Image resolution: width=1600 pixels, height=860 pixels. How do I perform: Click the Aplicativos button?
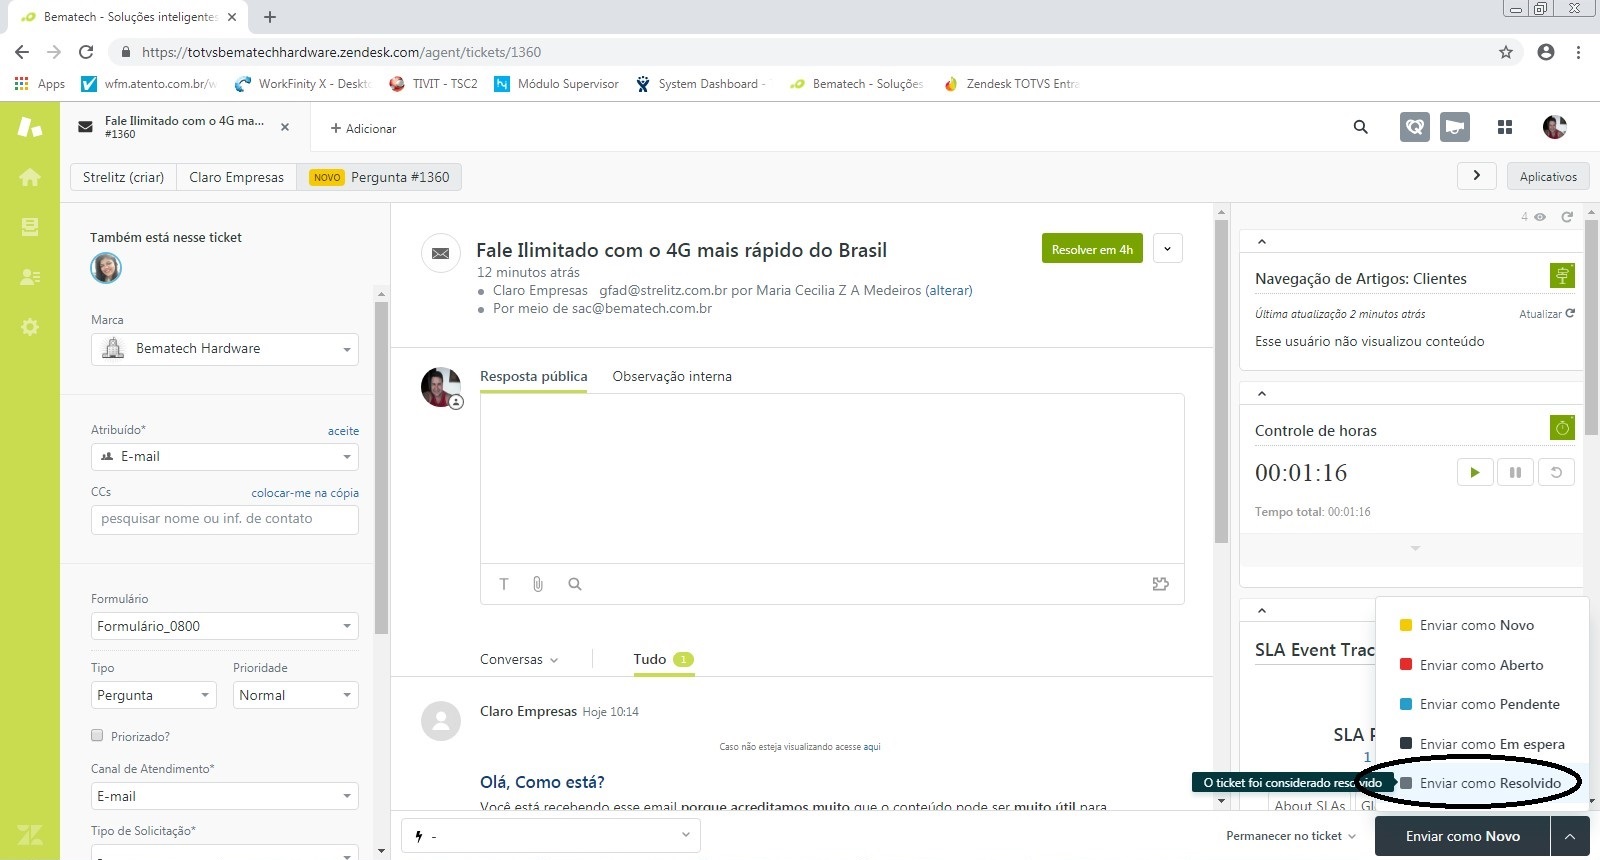[x=1547, y=177]
